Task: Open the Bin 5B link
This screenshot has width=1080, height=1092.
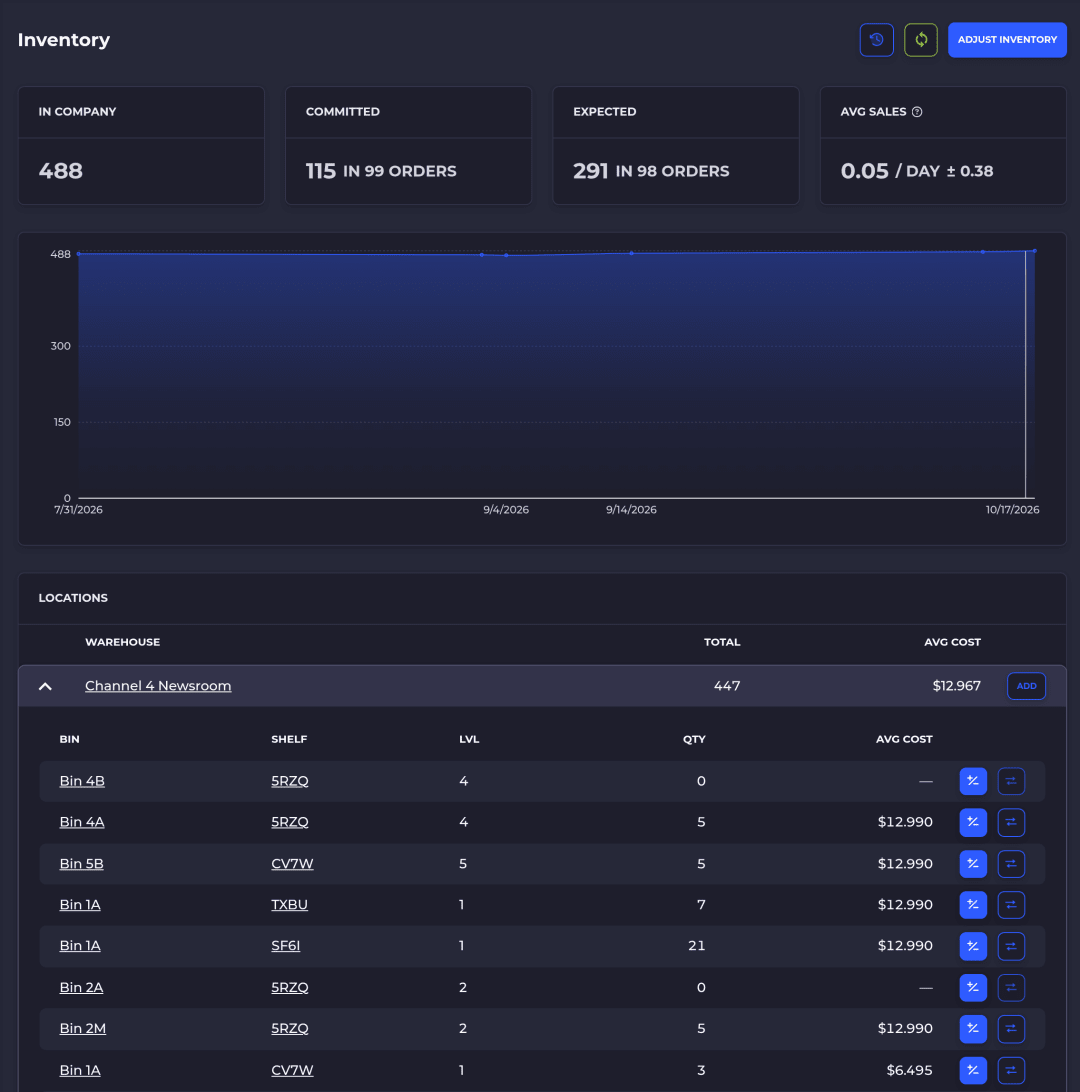Action: 81,864
